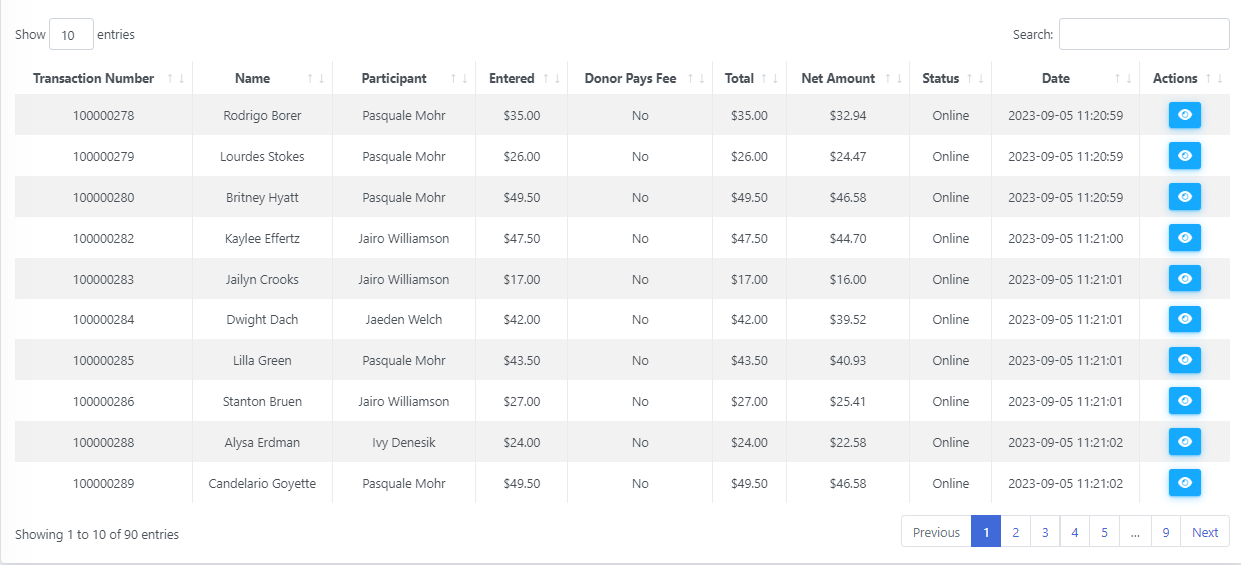
Task: Click eye icon for Candelario Goyette row
Action: pyautogui.click(x=1185, y=483)
